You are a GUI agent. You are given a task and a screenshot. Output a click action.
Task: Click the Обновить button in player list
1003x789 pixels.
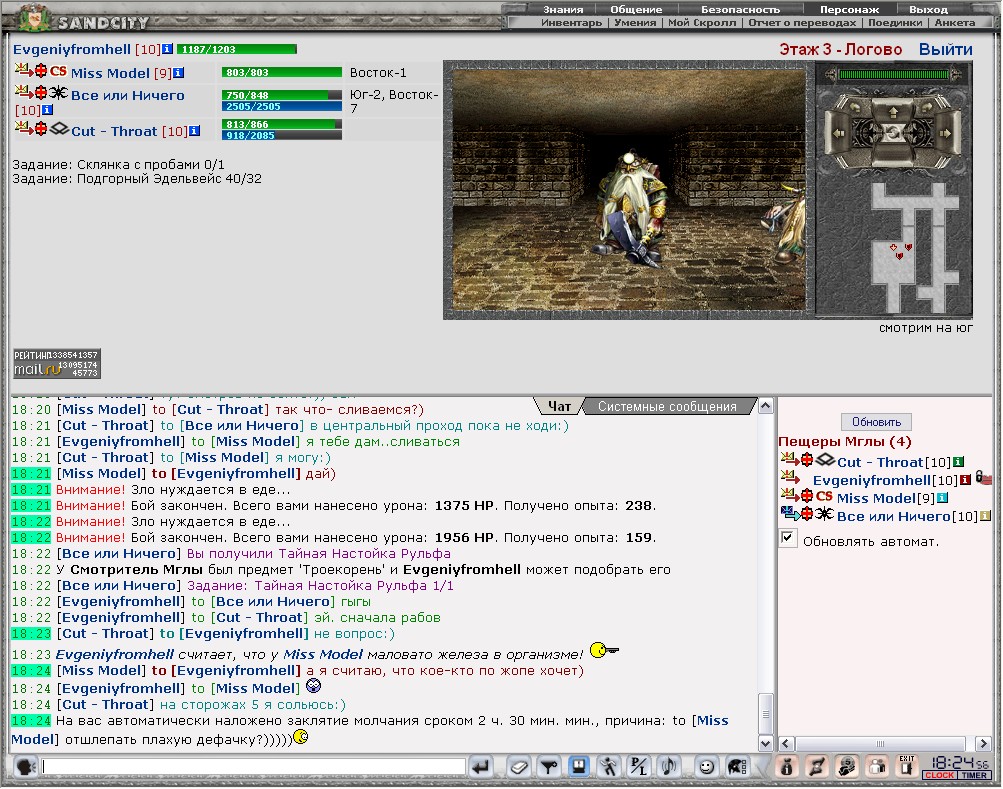point(876,422)
